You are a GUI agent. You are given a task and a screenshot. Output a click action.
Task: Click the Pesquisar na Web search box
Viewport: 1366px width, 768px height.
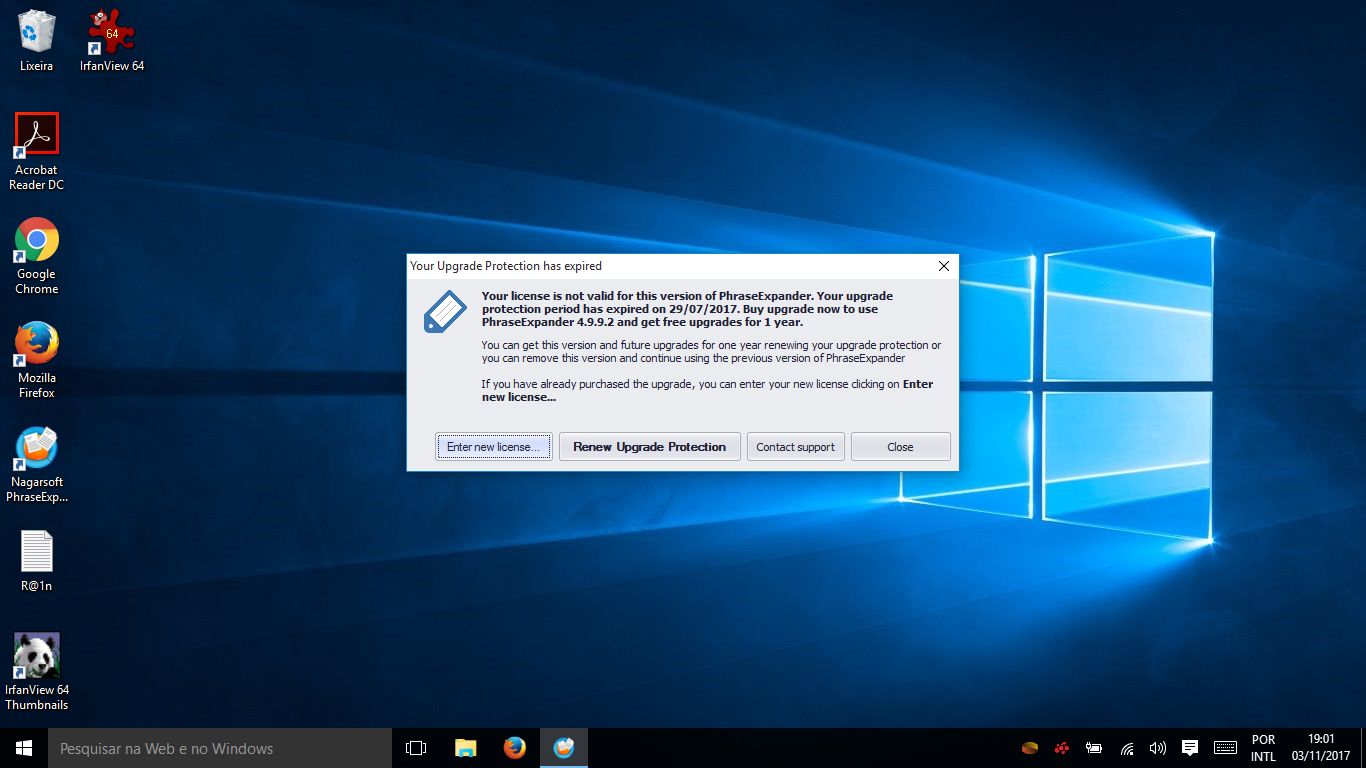[220, 748]
